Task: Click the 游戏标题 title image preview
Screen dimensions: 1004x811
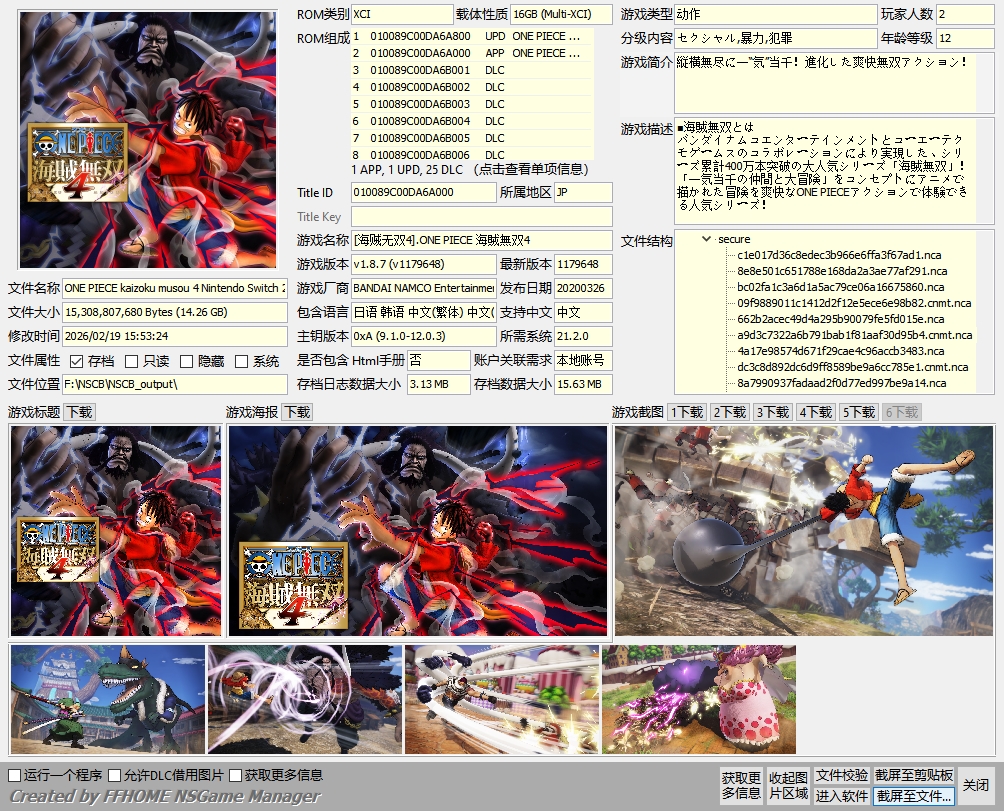Action: point(116,531)
